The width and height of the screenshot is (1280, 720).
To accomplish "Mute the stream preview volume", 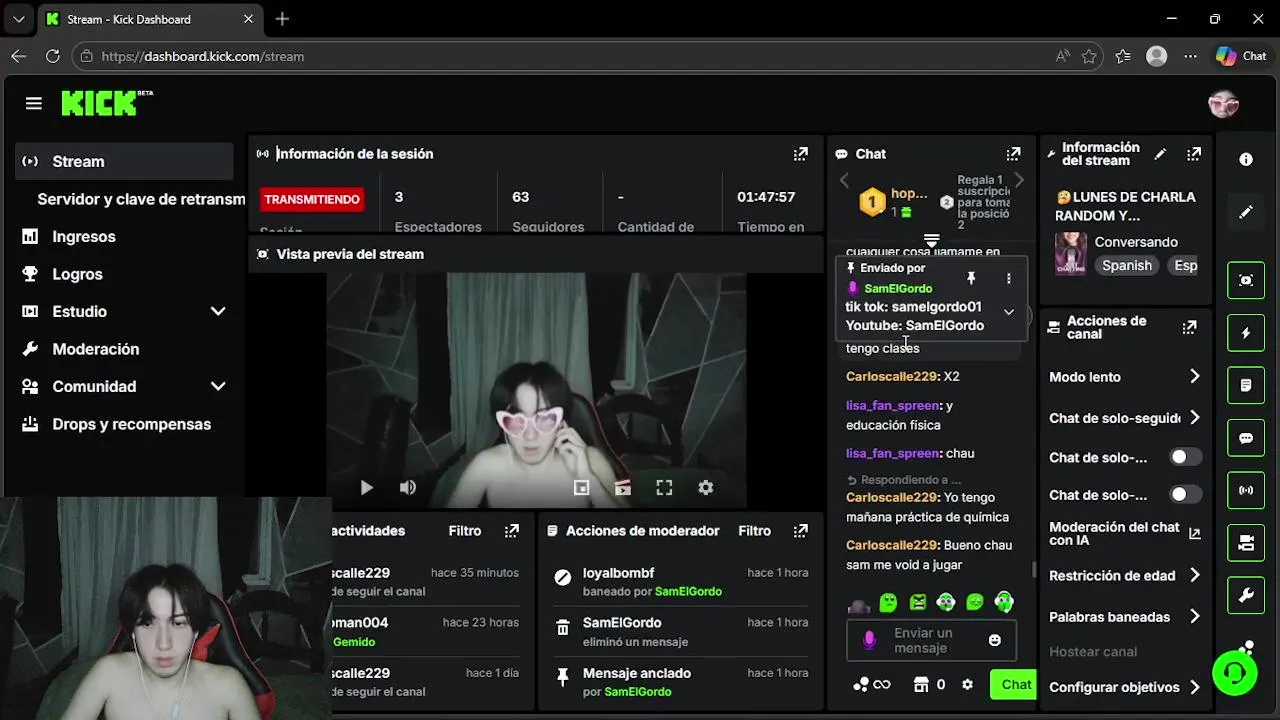I will [x=408, y=488].
